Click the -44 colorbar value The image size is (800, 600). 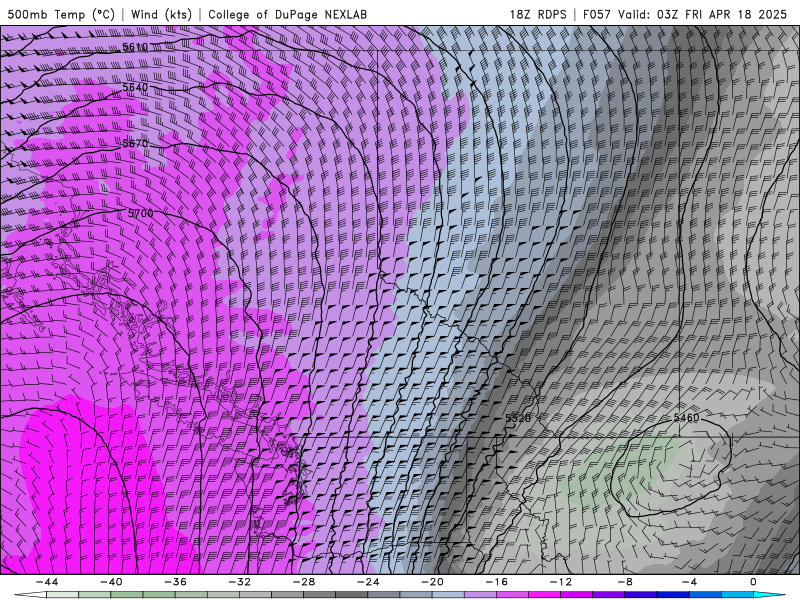pos(47,582)
